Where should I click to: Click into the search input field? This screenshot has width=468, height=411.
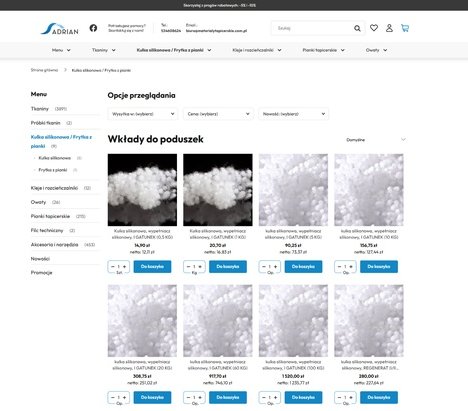pyautogui.click(x=313, y=28)
